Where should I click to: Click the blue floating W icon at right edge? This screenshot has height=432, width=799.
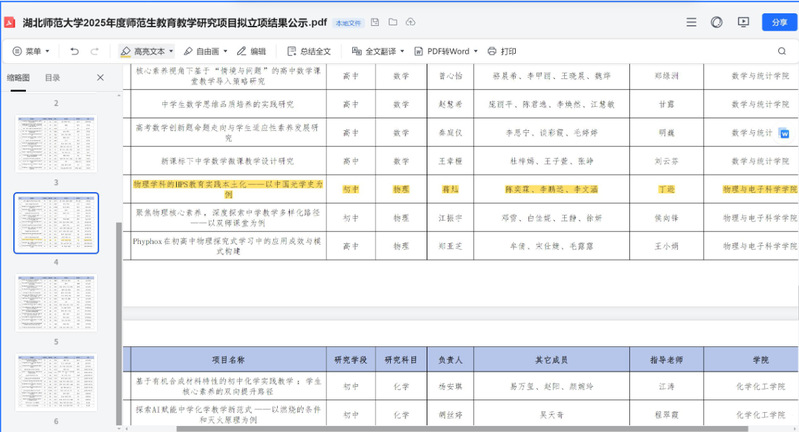[x=783, y=133]
